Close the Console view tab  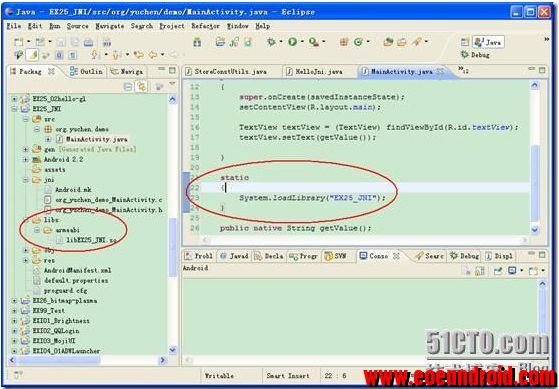396,256
